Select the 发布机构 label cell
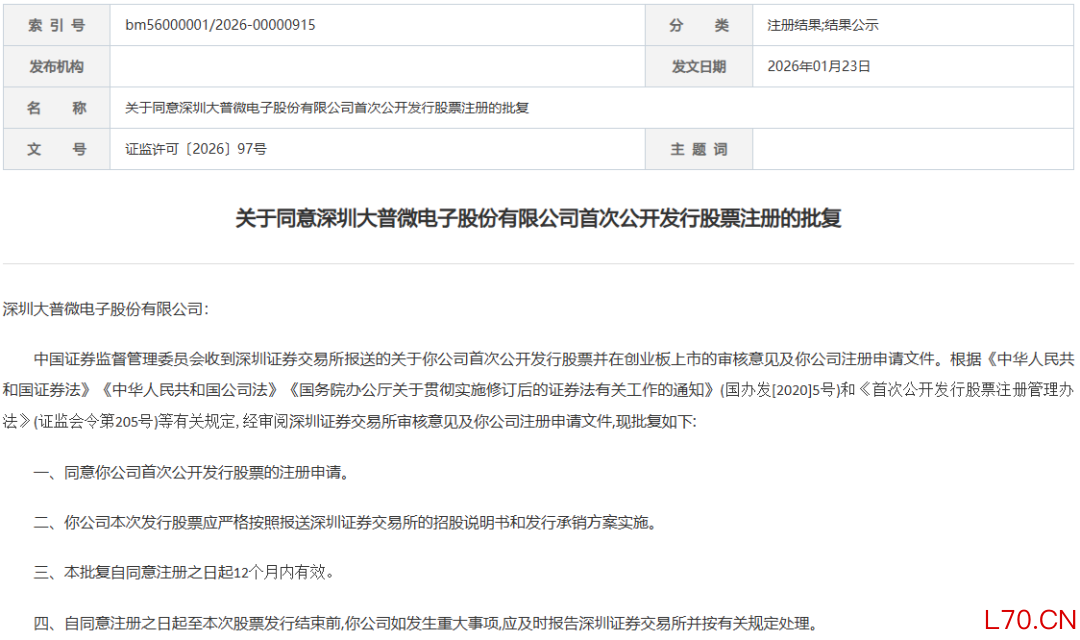1080x640 pixels. (x=56, y=67)
